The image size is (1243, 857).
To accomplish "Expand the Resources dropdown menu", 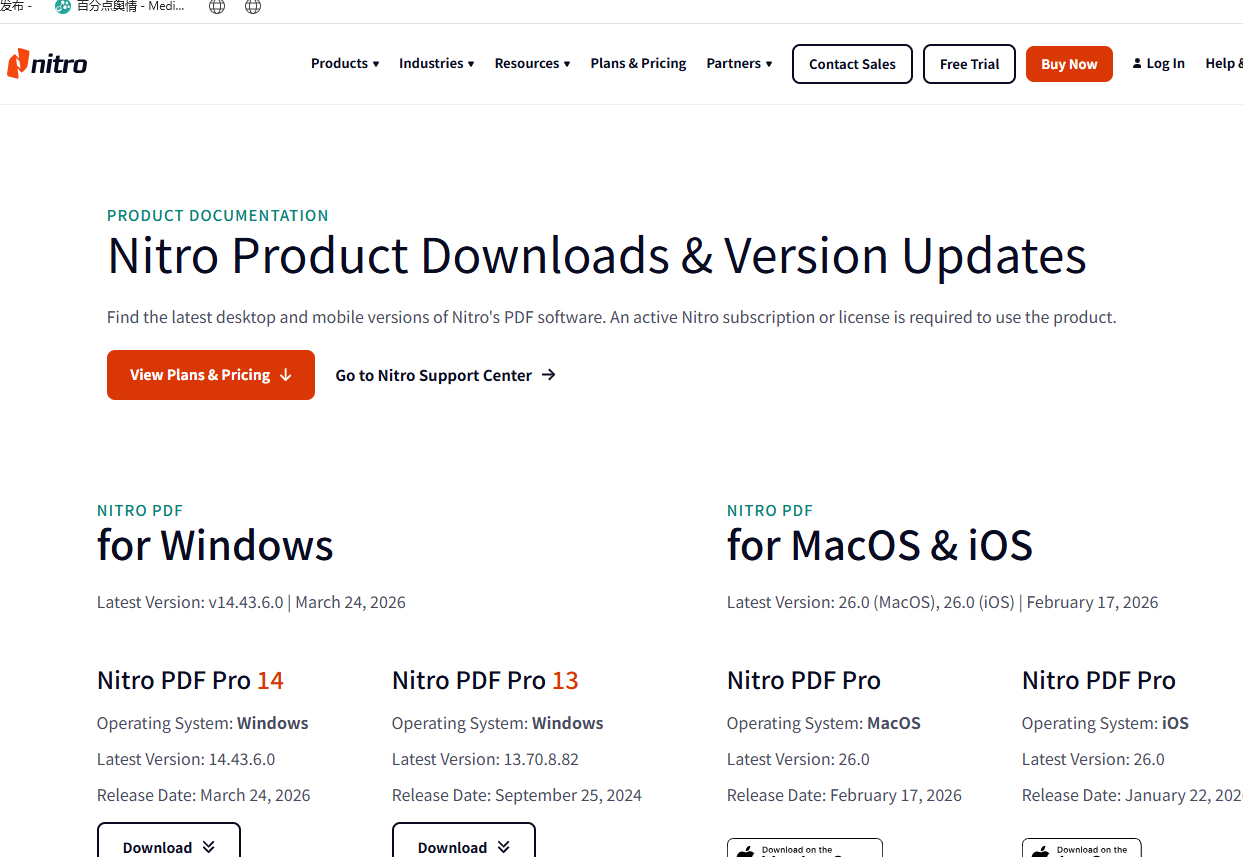I will point(533,63).
